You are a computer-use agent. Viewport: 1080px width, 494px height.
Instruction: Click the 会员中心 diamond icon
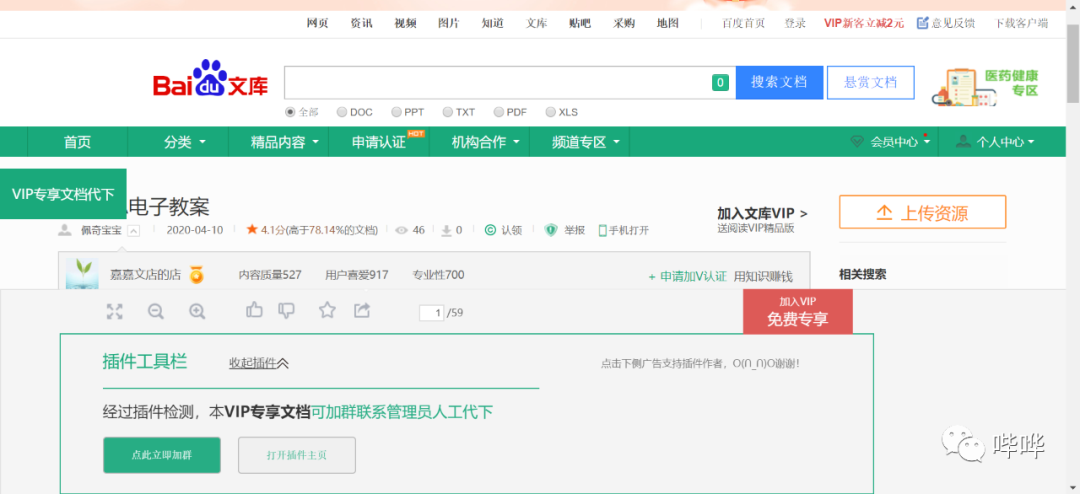tap(857, 142)
